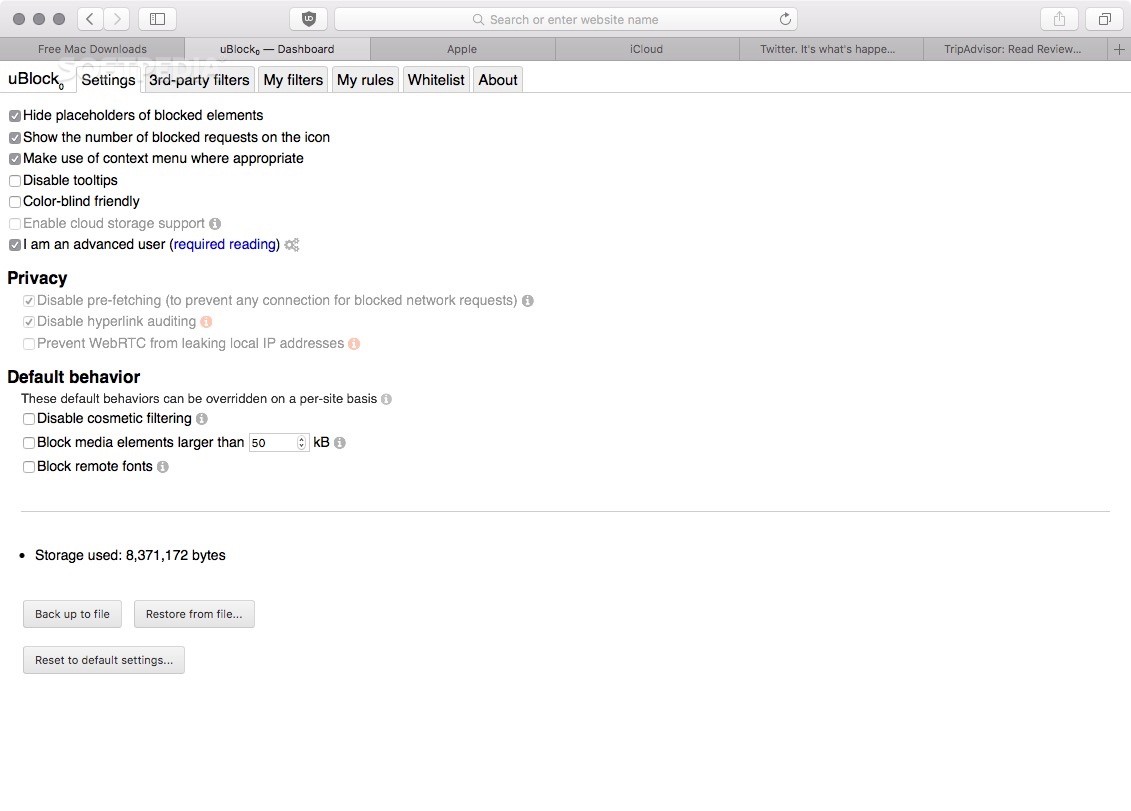Click the Share icon in Safari's toolbar
This screenshot has width=1131, height=811.
coord(1058,18)
